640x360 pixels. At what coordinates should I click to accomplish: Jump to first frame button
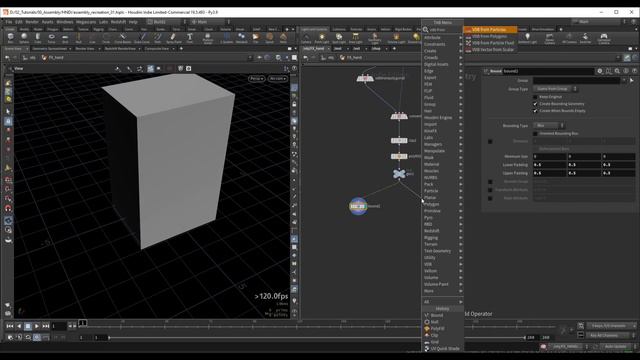tap(10, 326)
